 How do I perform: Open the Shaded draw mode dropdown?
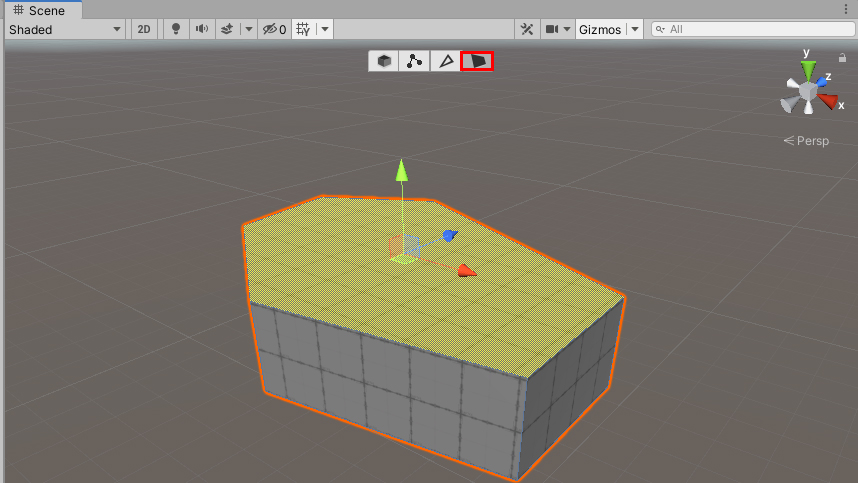[x=64, y=29]
